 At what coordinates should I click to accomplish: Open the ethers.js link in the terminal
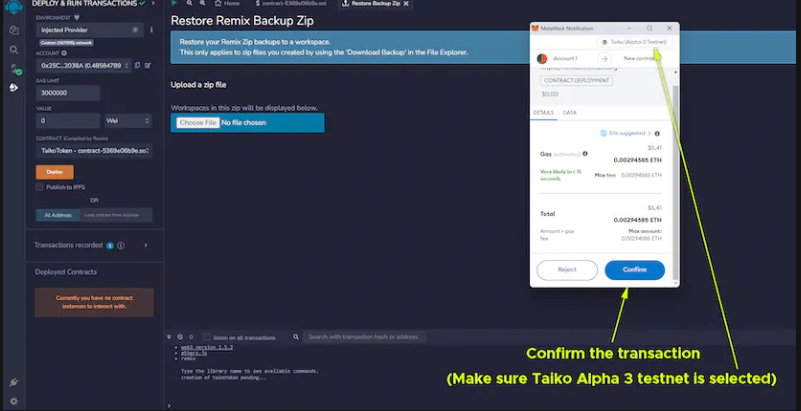[x=194, y=353]
